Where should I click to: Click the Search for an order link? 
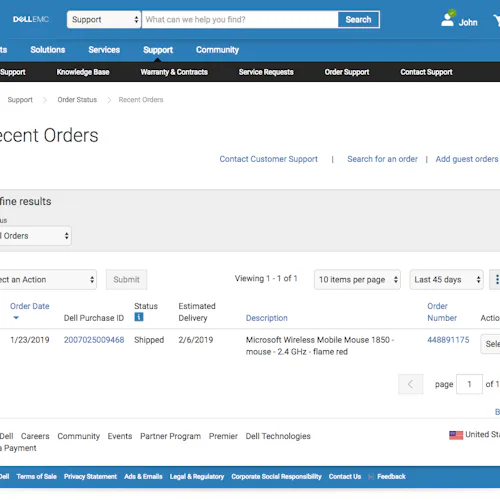click(382, 159)
